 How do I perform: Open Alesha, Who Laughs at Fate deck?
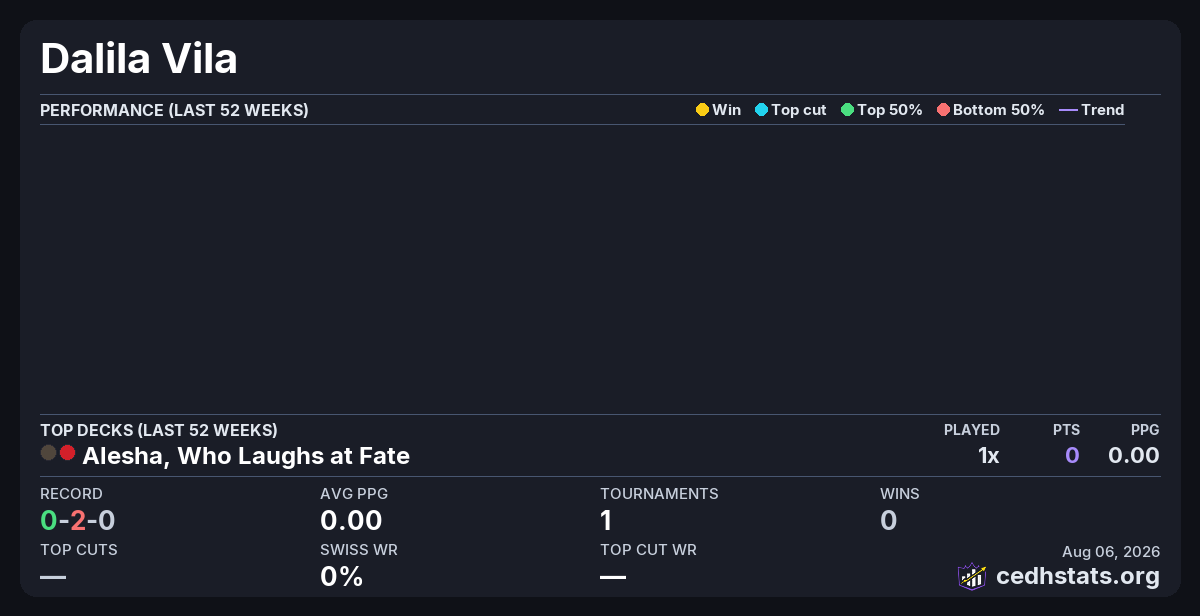246,456
